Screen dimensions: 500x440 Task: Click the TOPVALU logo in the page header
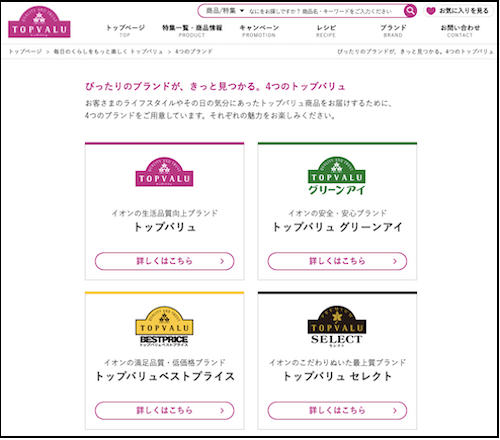[x=39, y=22]
